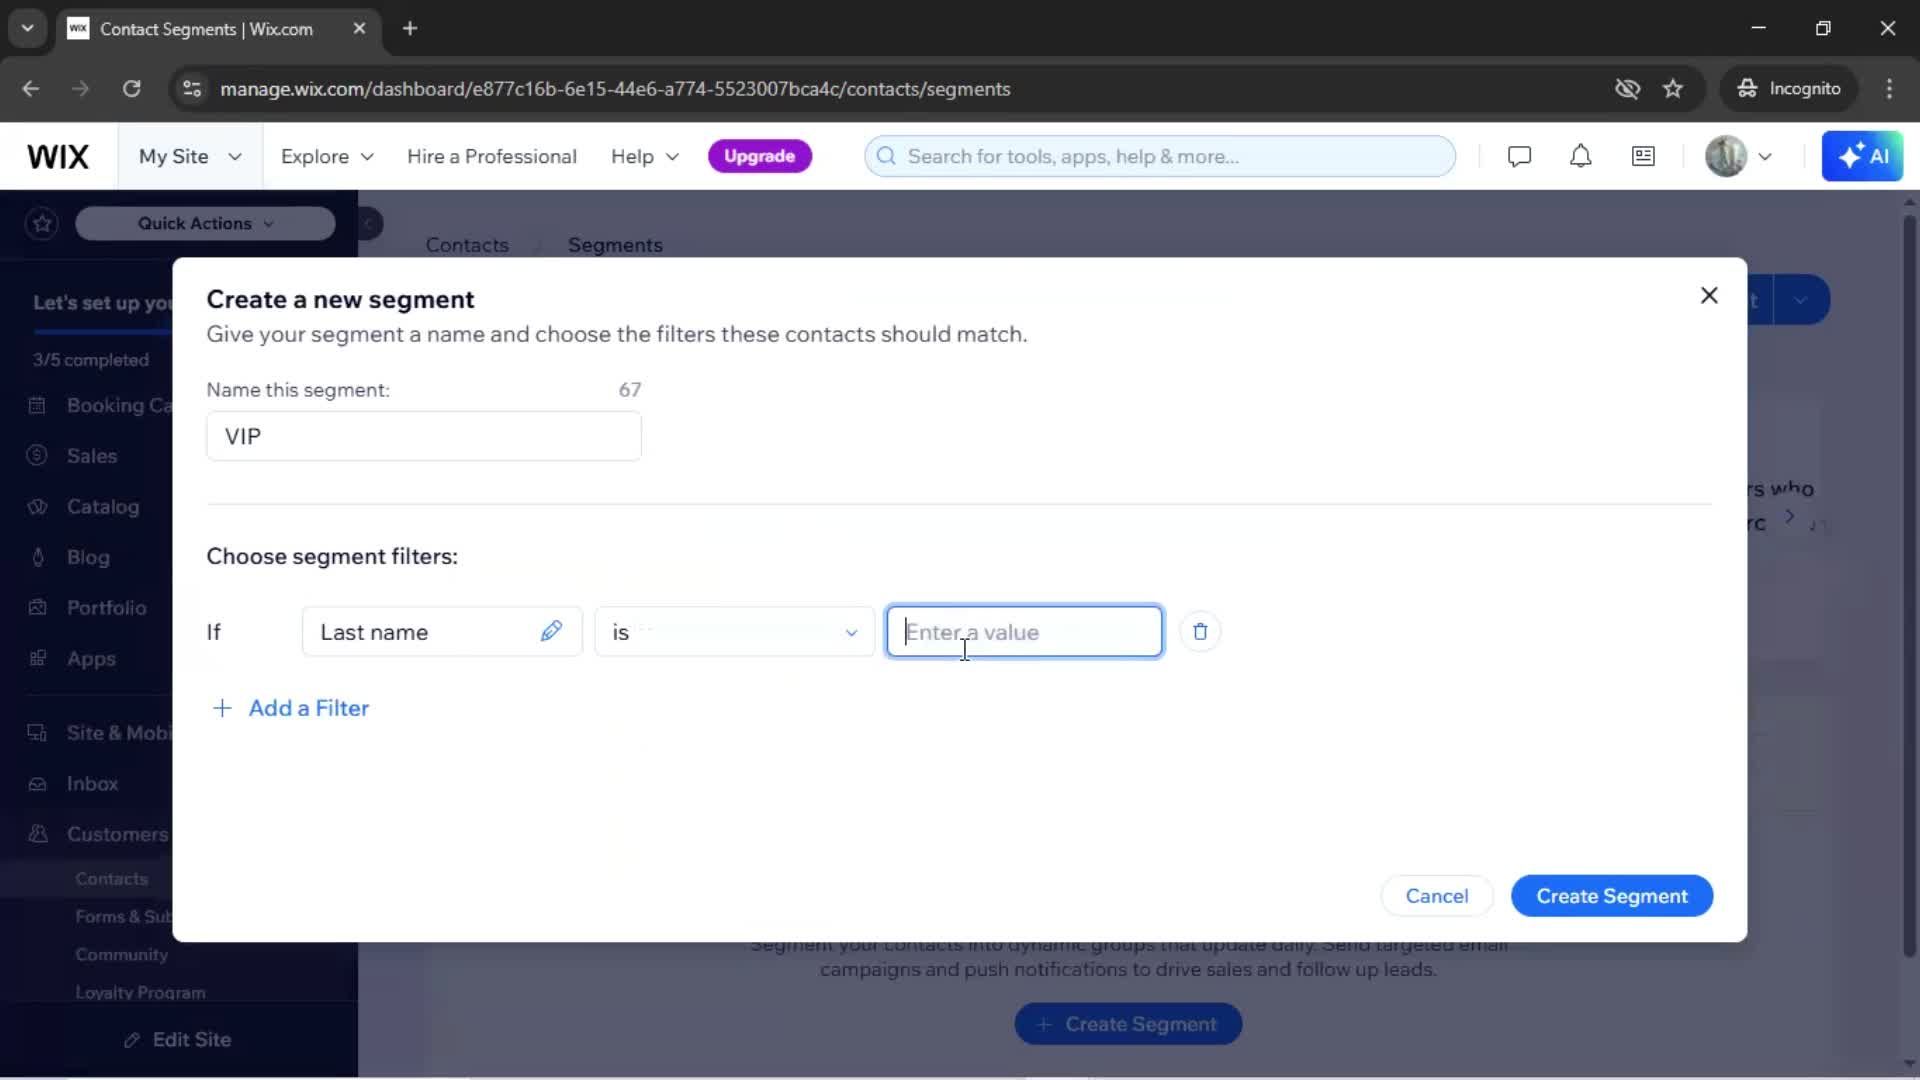Screen dimensions: 1920x1080
Task: Click the Incognito indicator
Action: (x=1789, y=89)
